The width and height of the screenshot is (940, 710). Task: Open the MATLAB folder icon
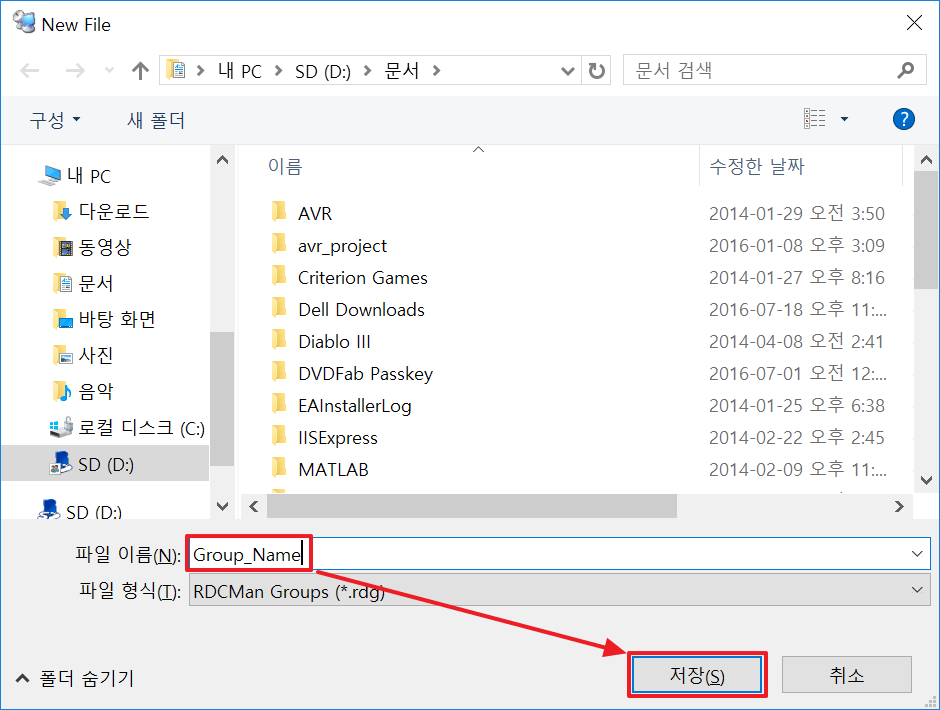point(279,469)
